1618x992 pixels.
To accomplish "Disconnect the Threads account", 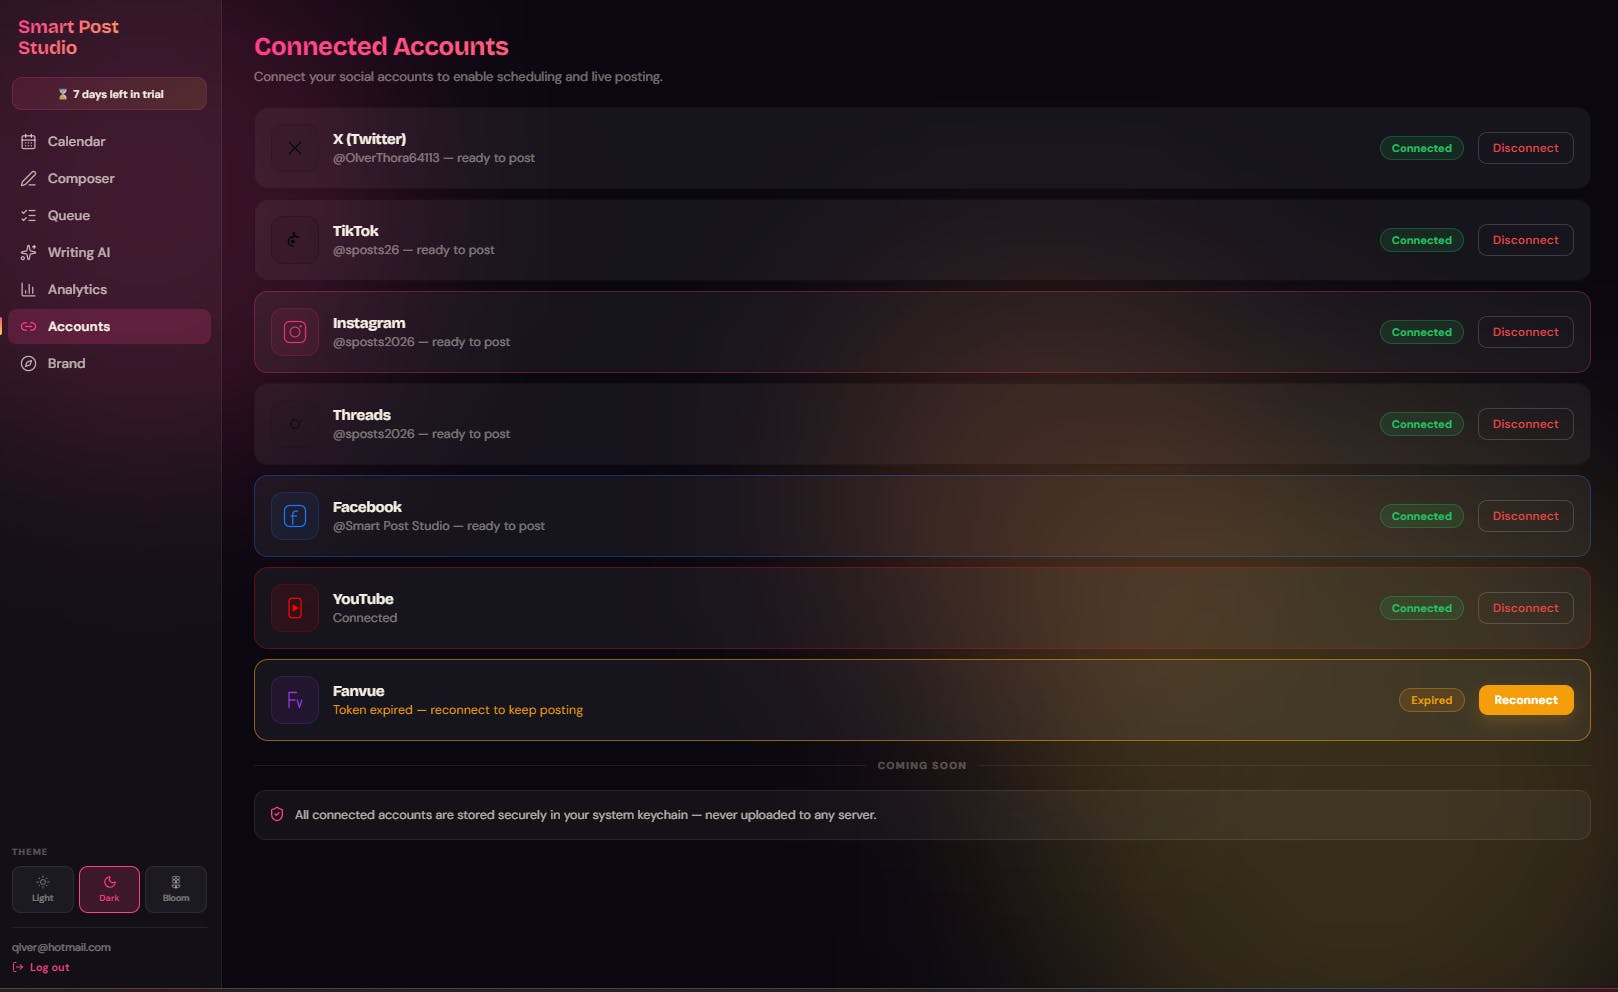I will (x=1525, y=424).
